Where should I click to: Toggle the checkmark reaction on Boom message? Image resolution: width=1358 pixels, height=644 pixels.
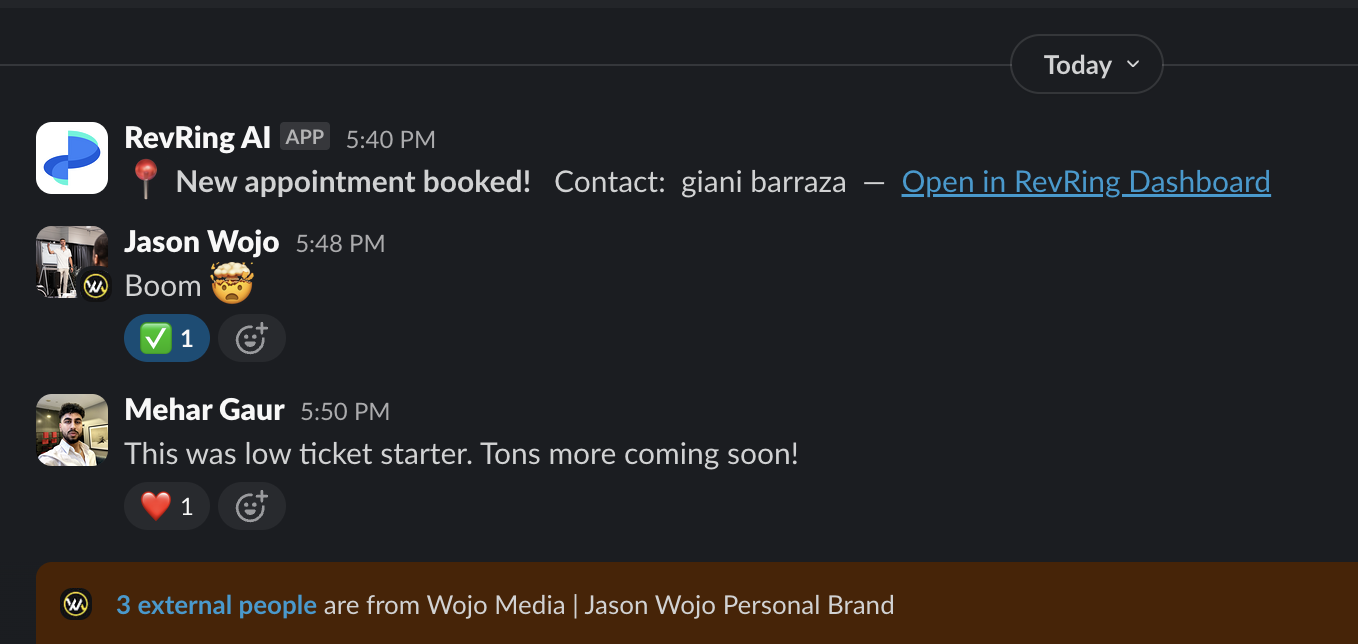point(166,338)
